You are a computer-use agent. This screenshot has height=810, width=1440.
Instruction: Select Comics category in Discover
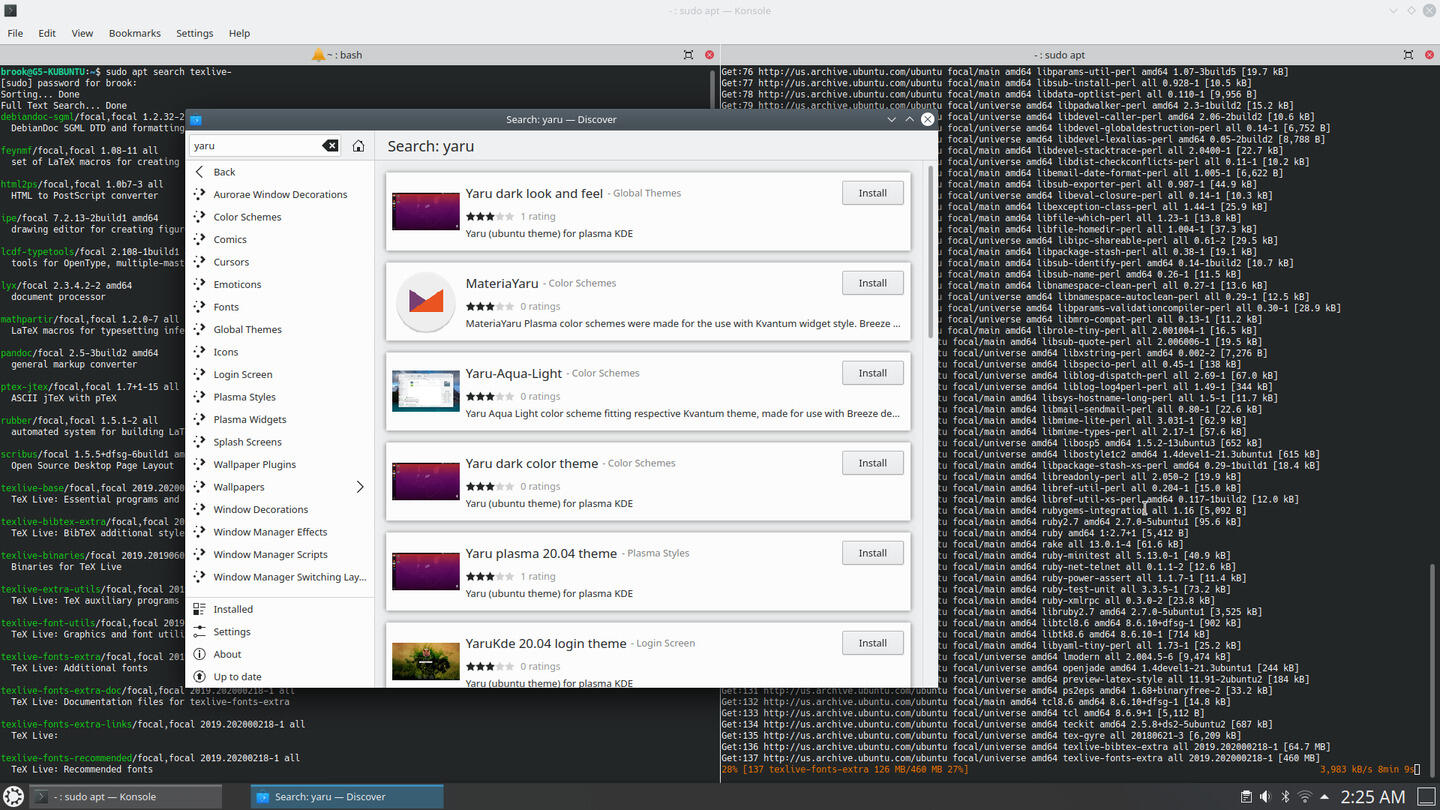(280, 239)
